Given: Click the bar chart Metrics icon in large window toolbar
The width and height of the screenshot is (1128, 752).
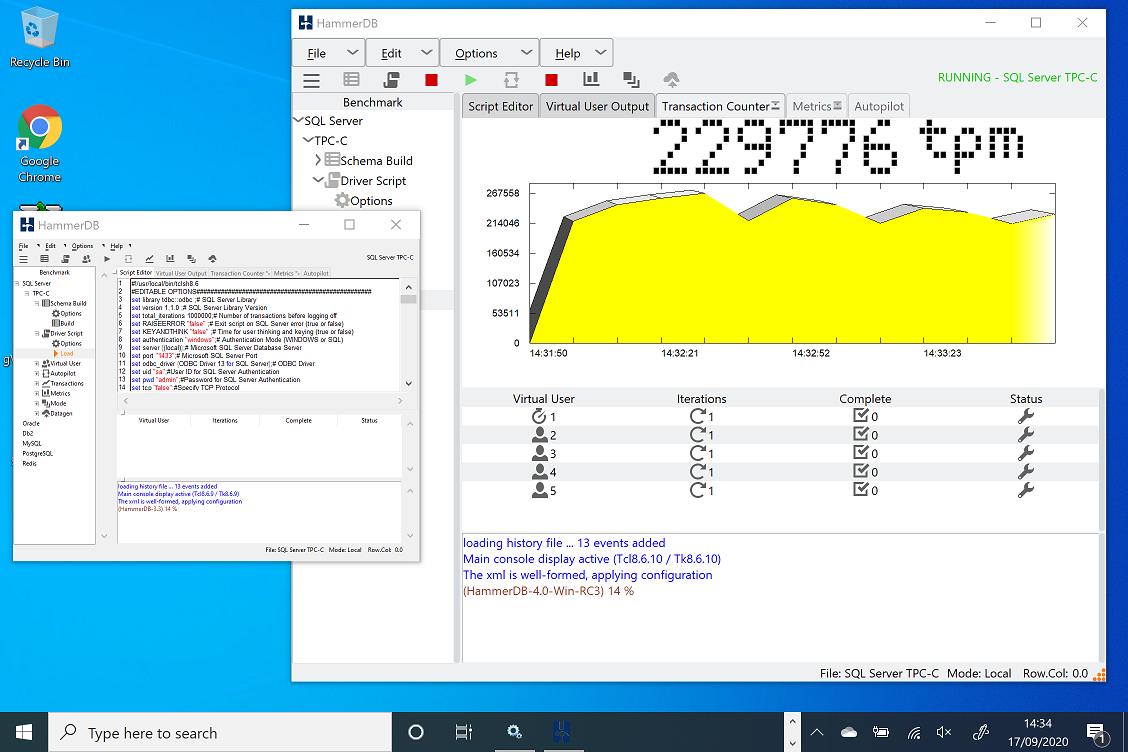Looking at the screenshot, I should click(x=591, y=79).
